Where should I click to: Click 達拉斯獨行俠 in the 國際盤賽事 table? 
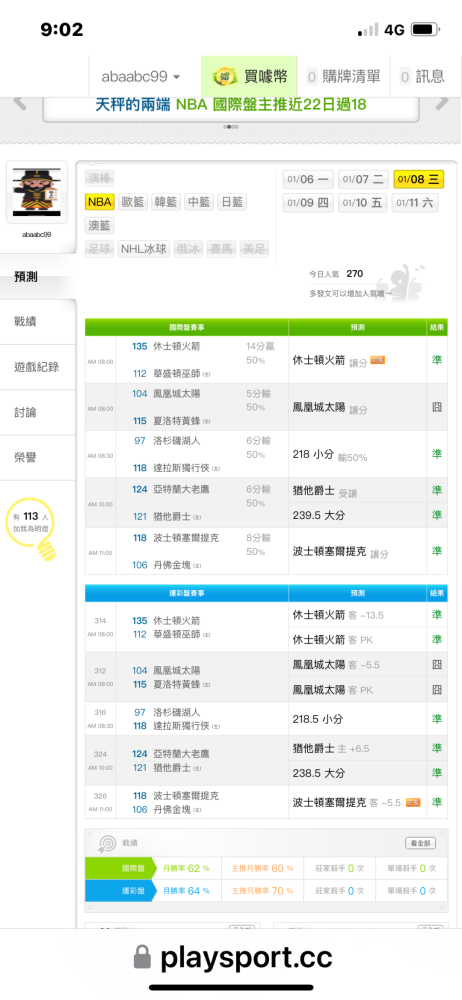point(181,468)
